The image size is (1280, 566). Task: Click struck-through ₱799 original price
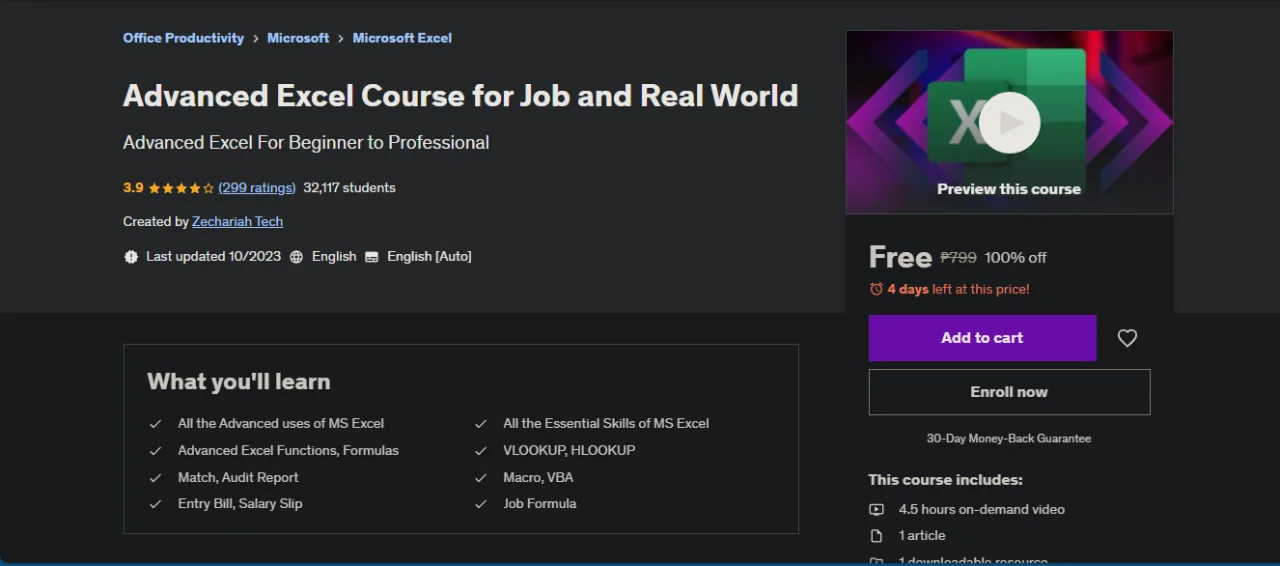958,258
